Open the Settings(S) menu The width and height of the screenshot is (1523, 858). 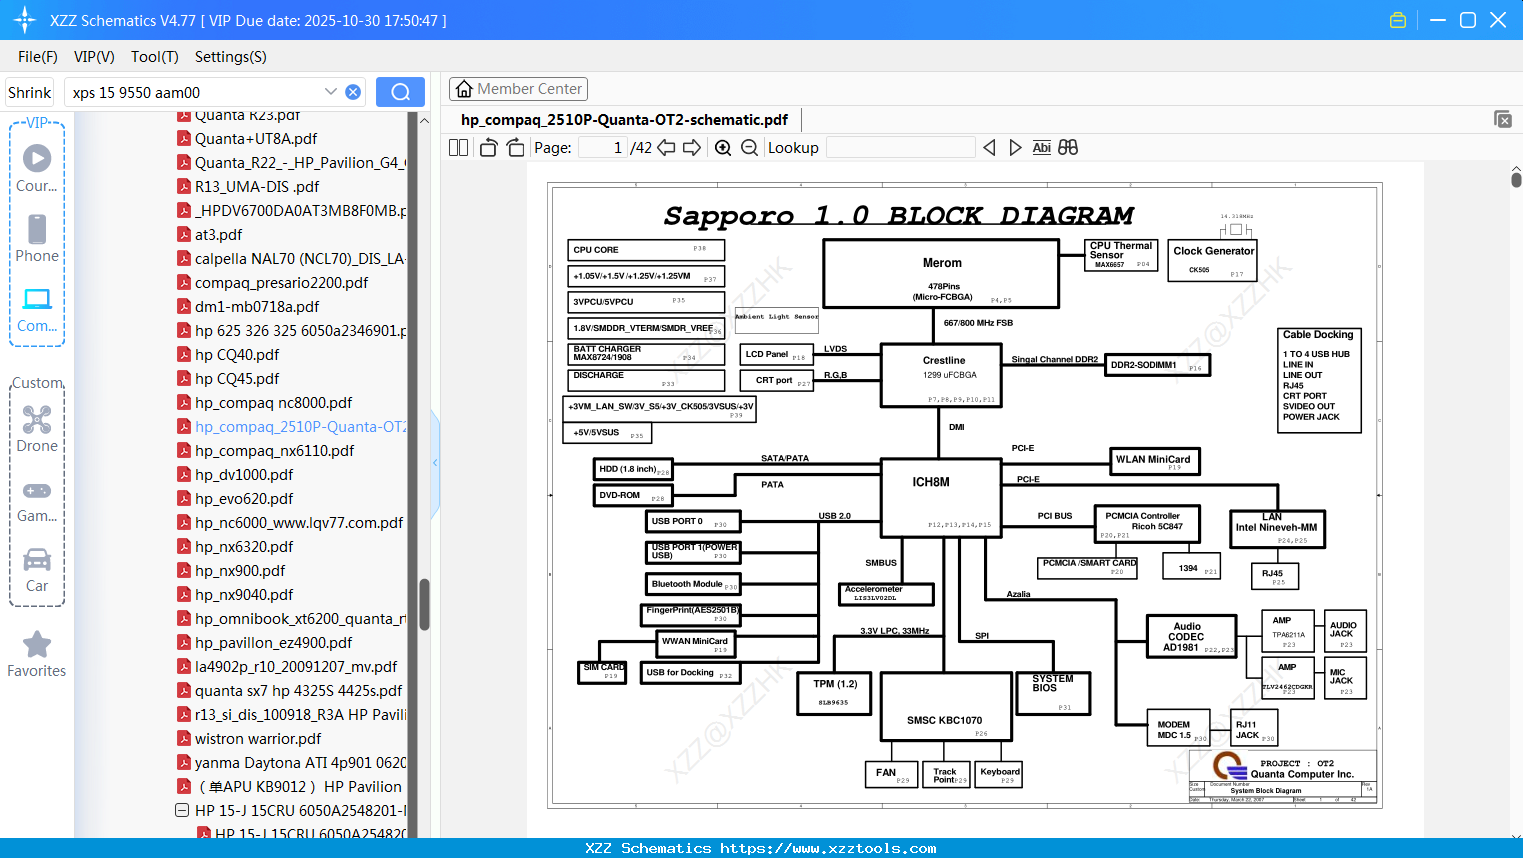pyautogui.click(x=231, y=57)
